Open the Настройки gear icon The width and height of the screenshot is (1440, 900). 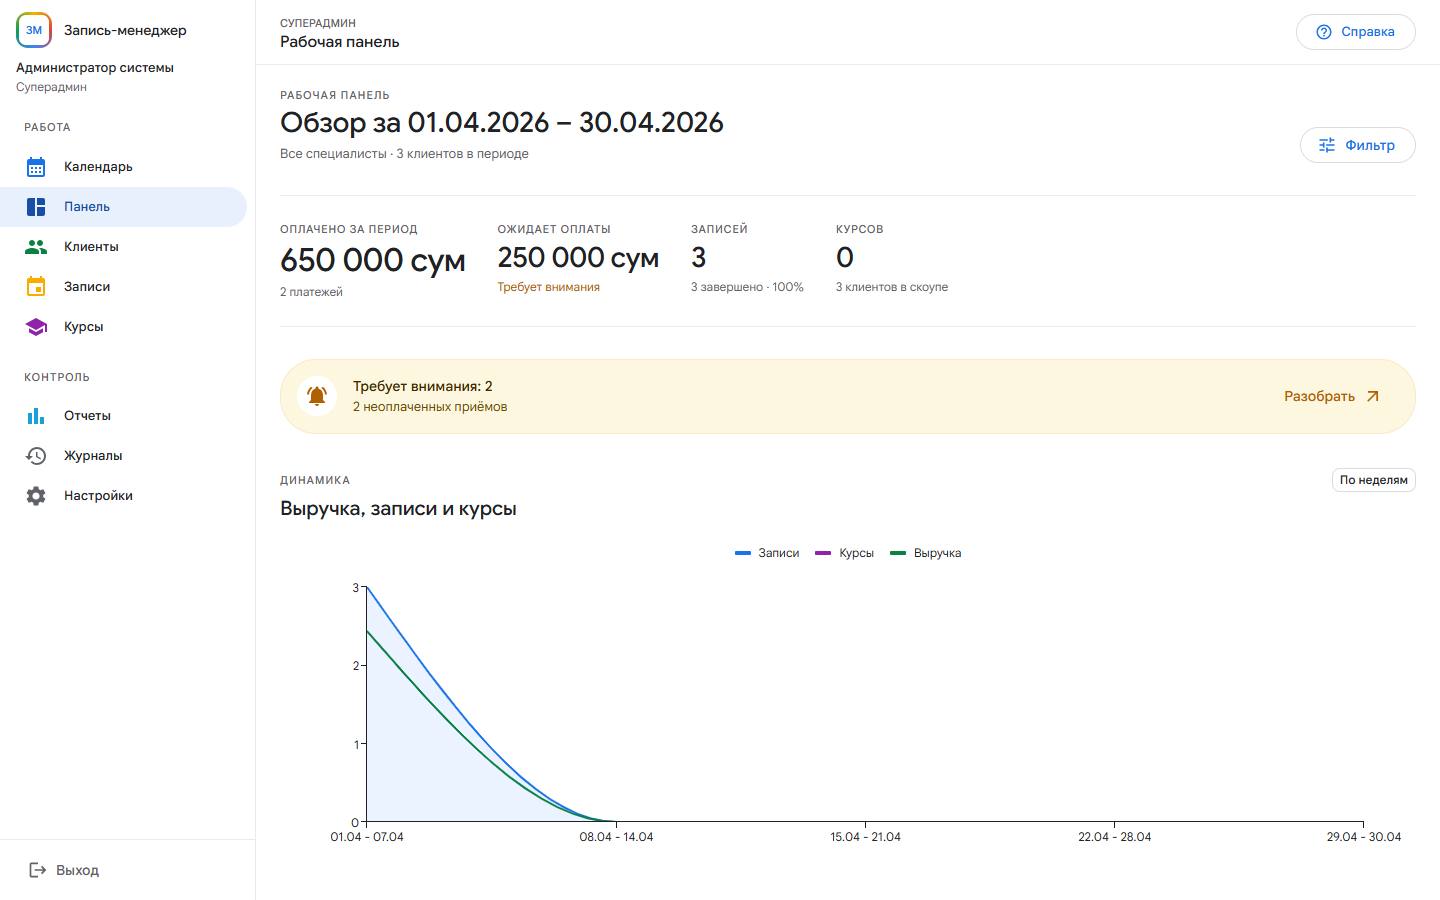pyautogui.click(x=36, y=496)
